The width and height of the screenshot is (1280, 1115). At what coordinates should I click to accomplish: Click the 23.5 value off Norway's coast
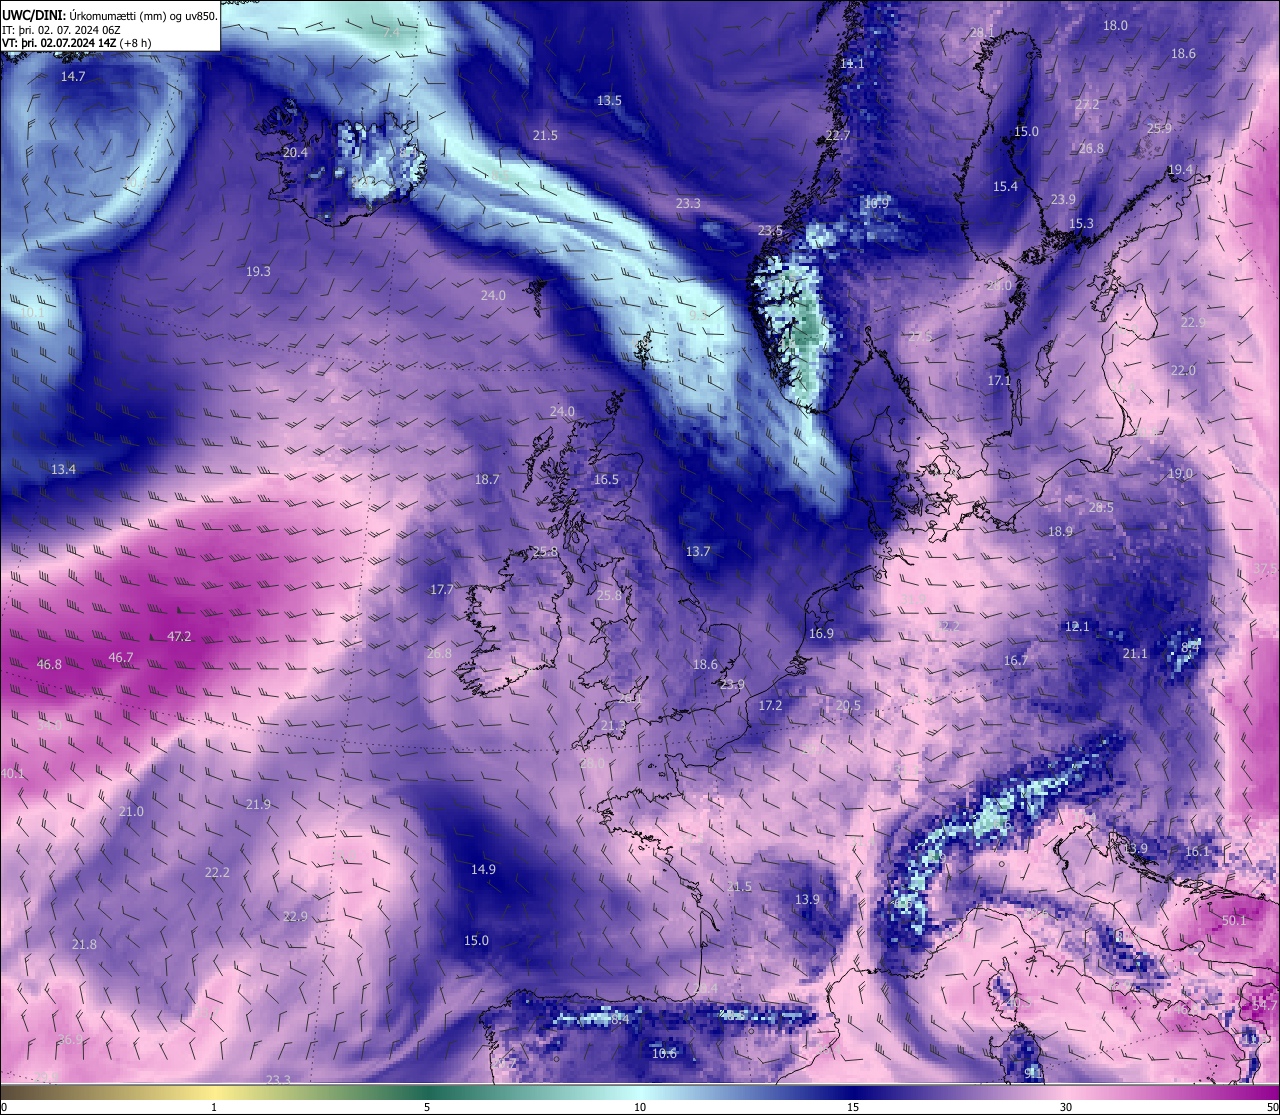[x=770, y=230]
